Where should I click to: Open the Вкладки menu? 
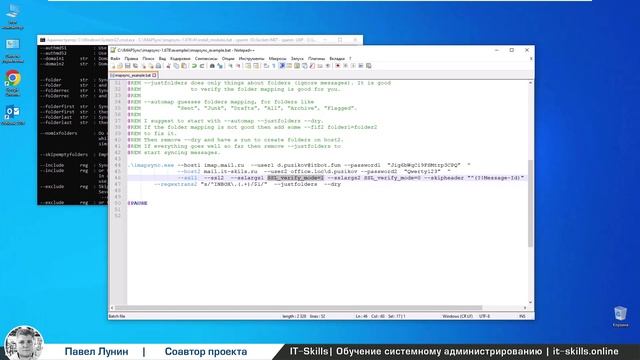[337, 59]
